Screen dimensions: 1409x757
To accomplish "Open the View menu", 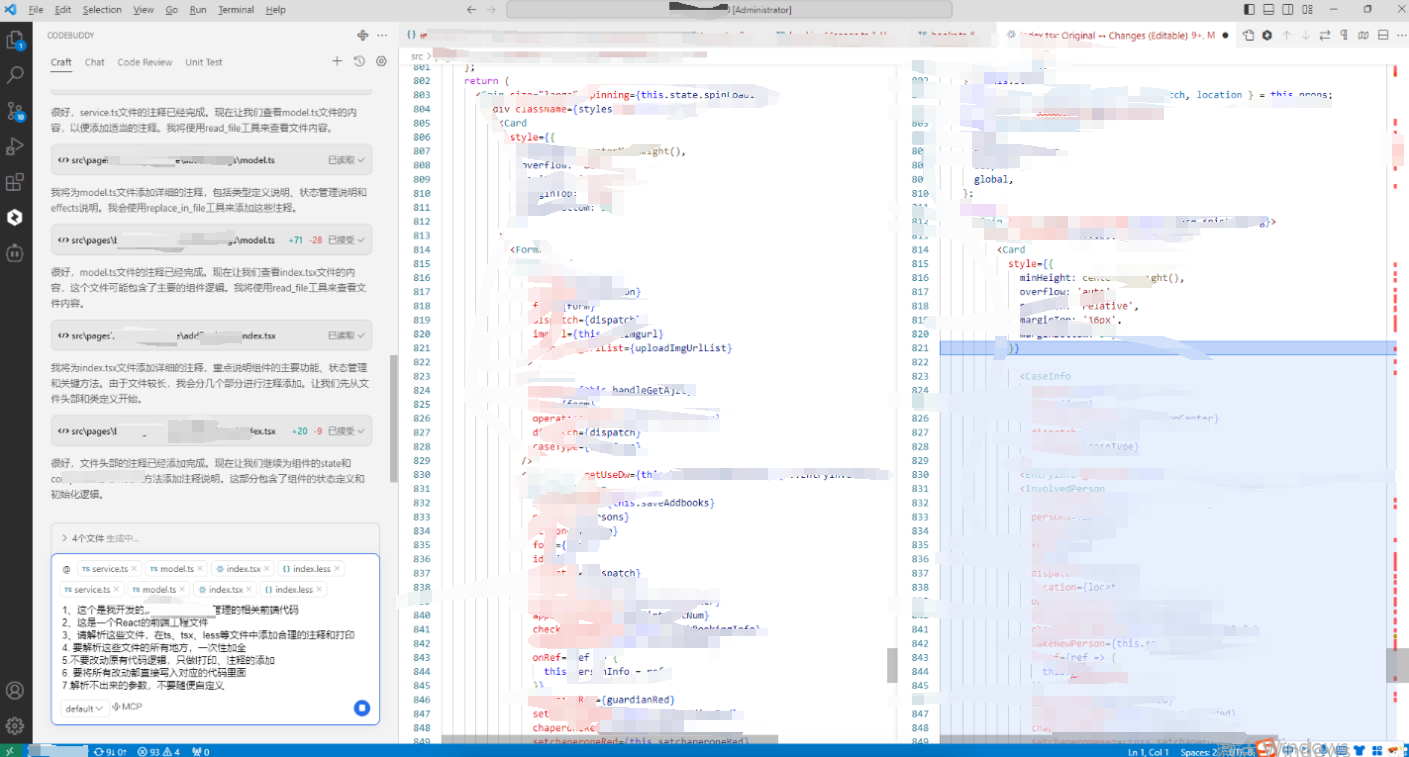I will (x=143, y=10).
